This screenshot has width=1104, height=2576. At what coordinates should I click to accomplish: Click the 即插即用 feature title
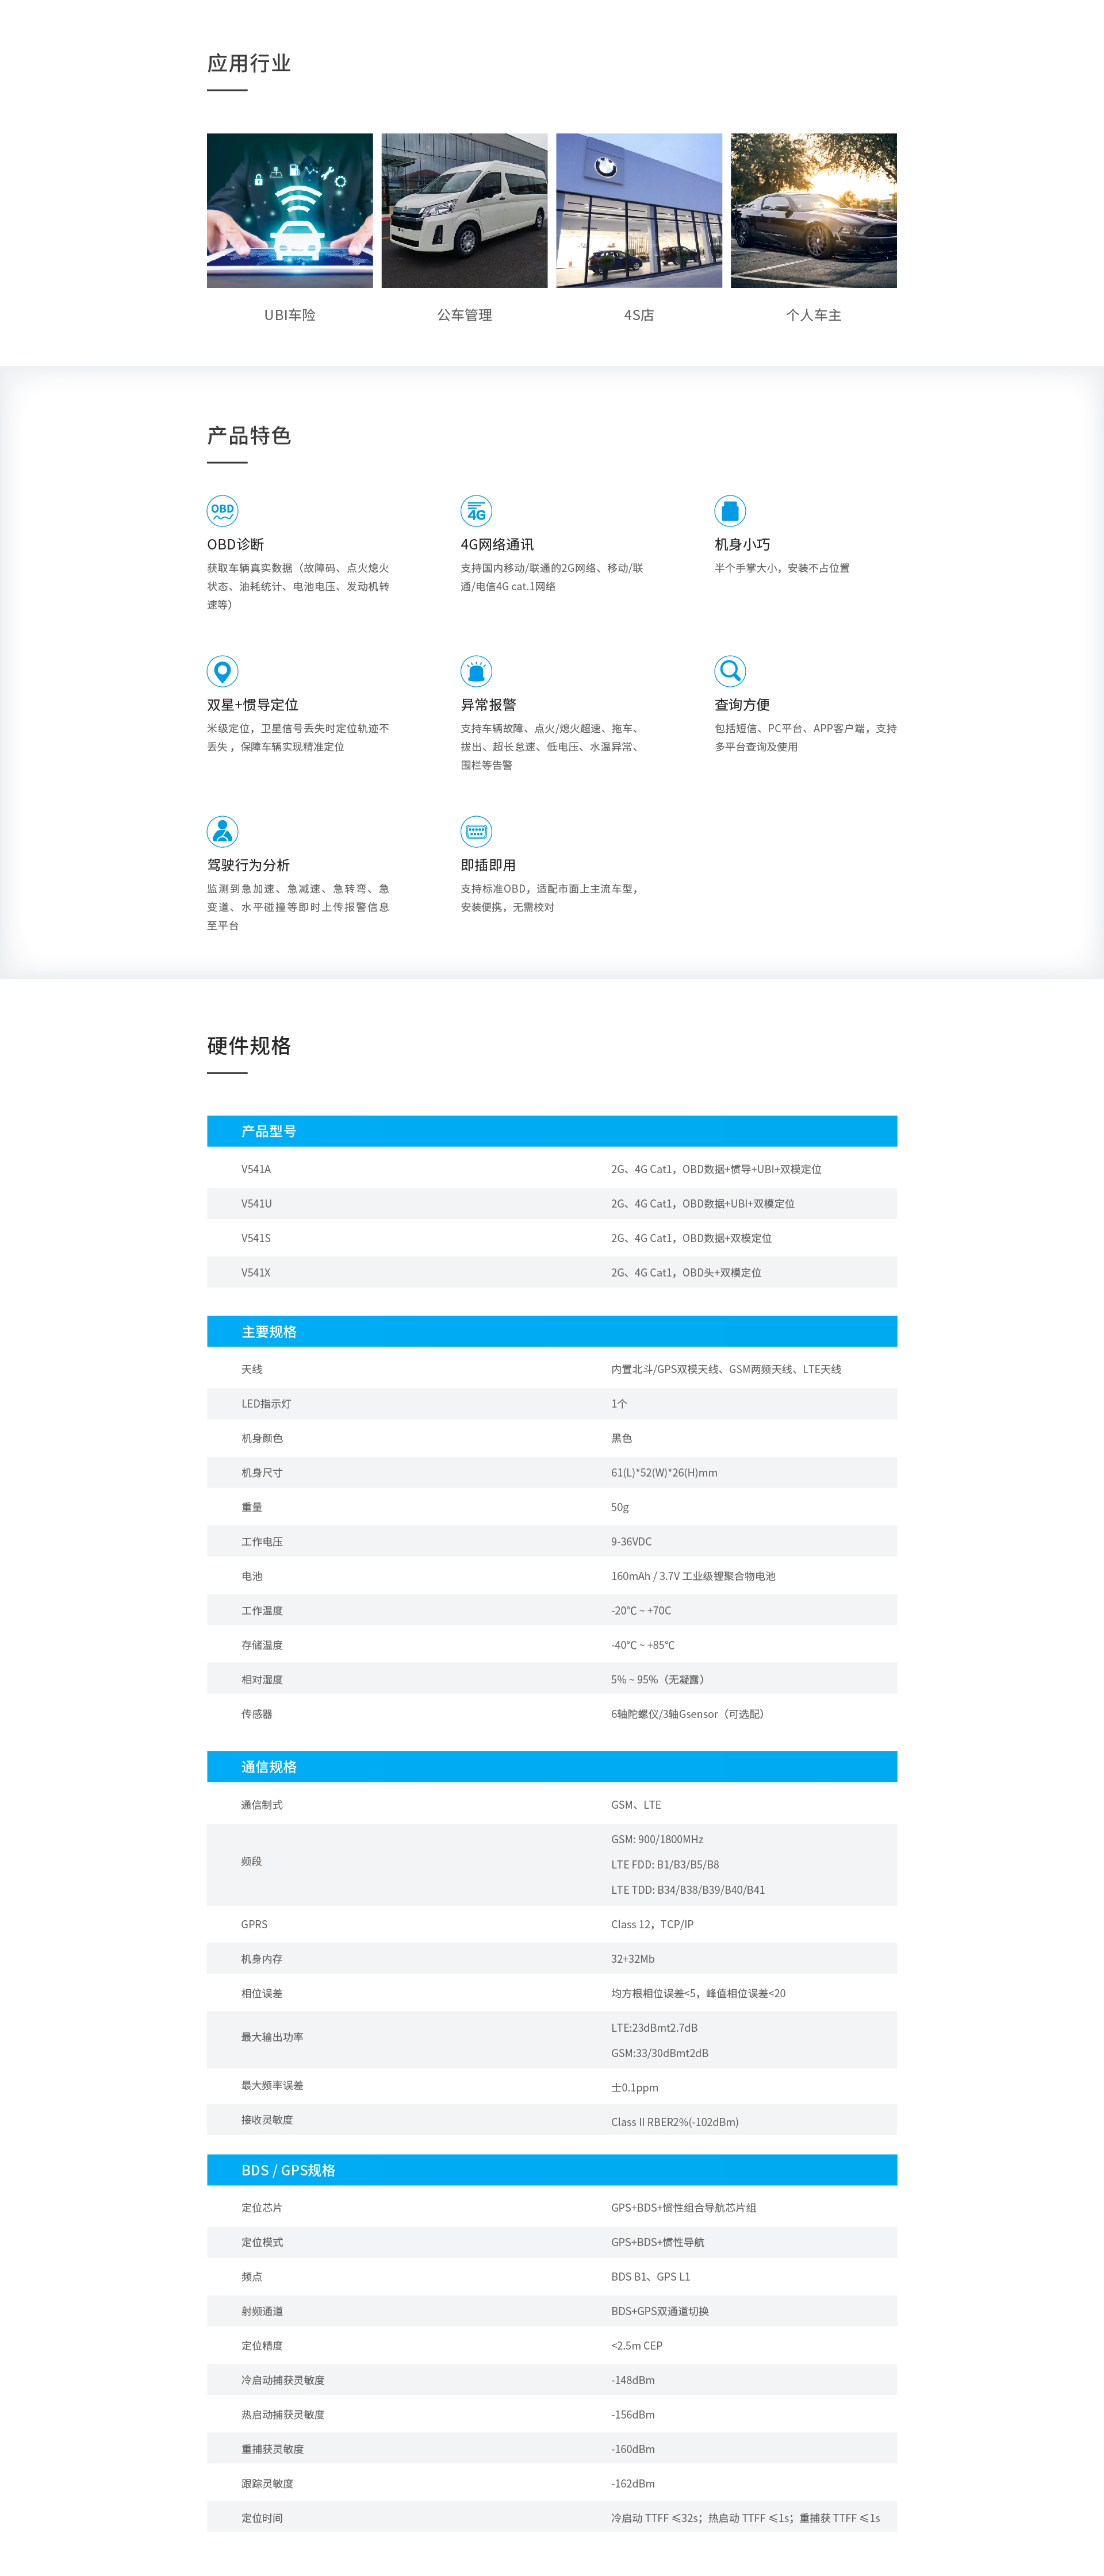point(488,865)
